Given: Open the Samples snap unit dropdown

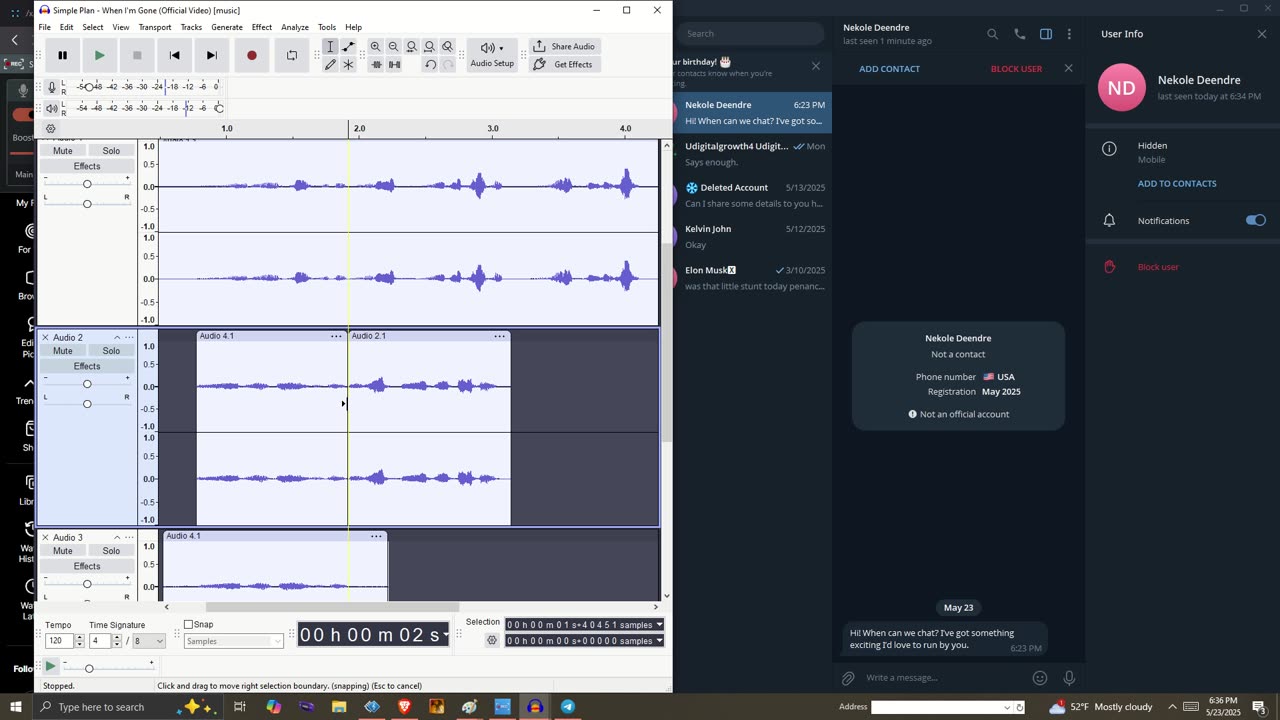Looking at the screenshot, I should point(233,641).
